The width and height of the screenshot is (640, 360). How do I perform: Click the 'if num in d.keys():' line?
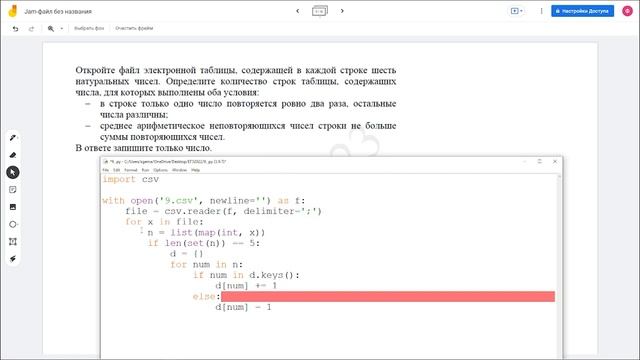[246, 275]
